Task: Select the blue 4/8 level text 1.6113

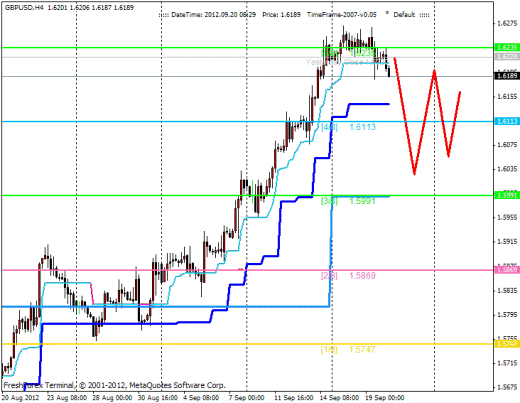Action: click(x=362, y=127)
